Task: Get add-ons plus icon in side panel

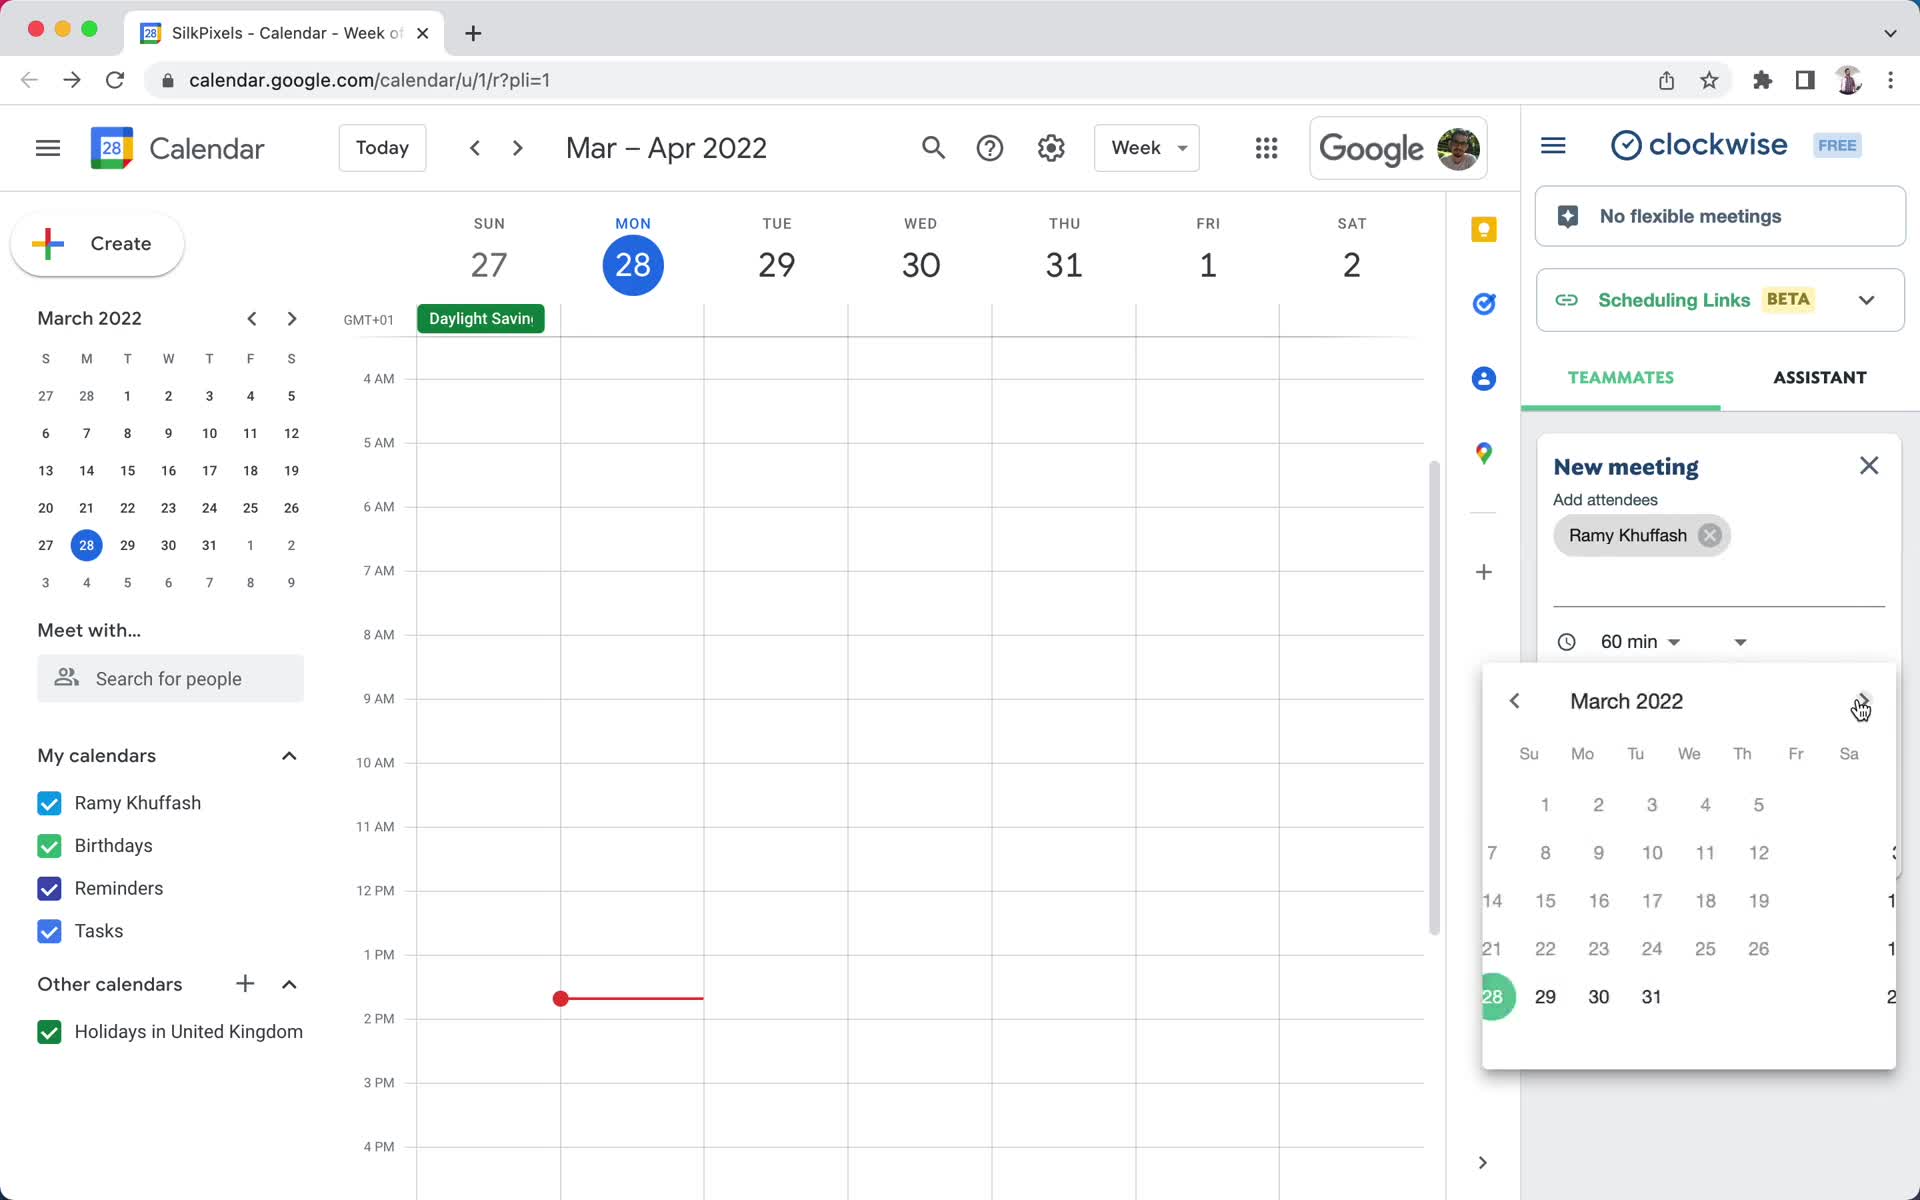Action: pyautogui.click(x=1484, y=572)
